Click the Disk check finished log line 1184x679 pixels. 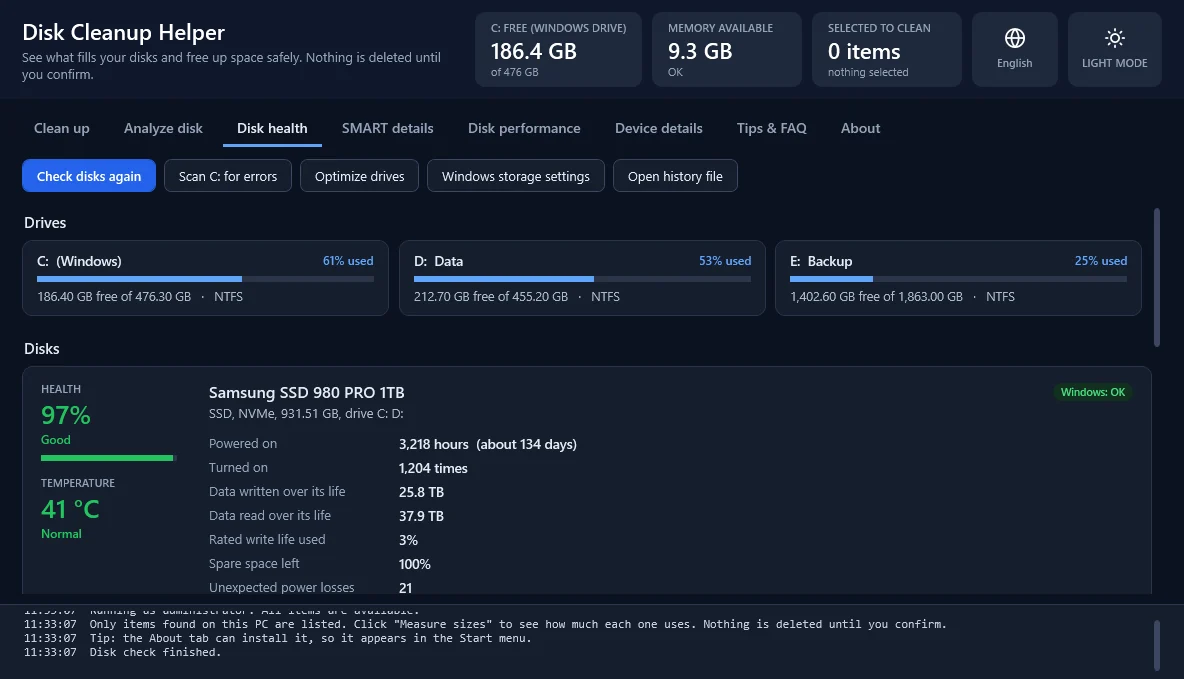(122, 653)
